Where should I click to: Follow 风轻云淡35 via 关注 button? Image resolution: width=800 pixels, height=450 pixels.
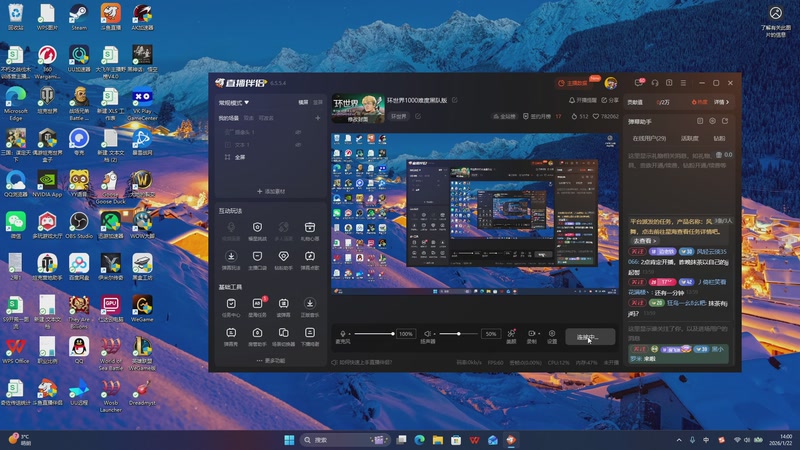(637, 252)
